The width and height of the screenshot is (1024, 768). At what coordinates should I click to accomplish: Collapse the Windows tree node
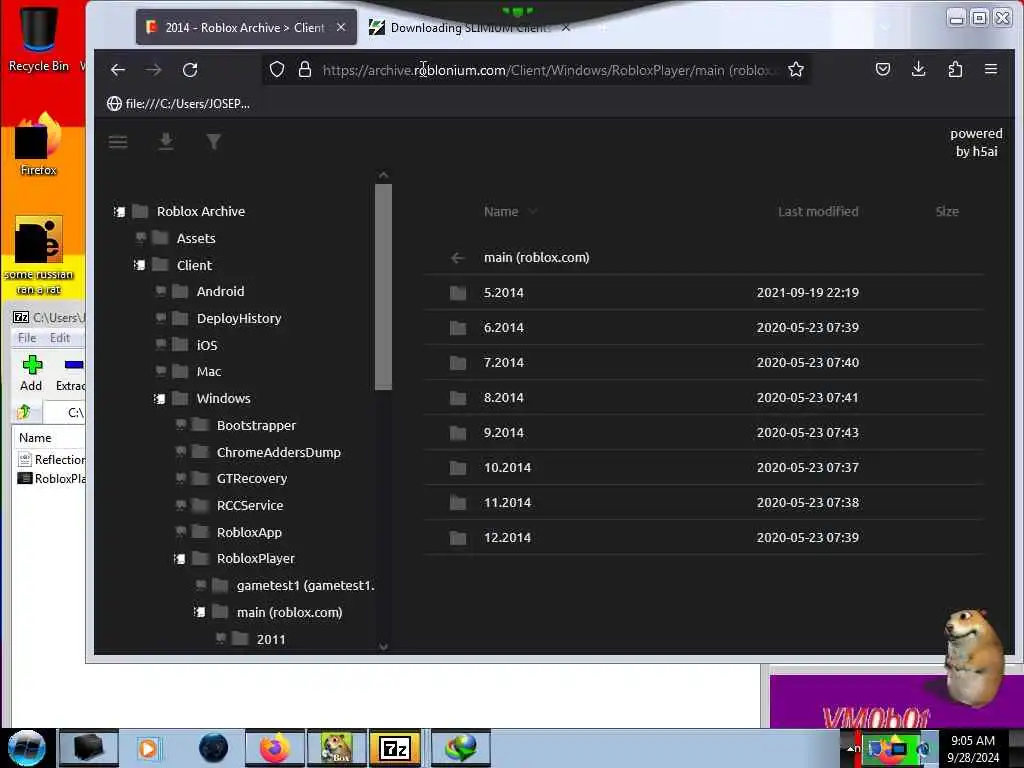tap(160, 398)
